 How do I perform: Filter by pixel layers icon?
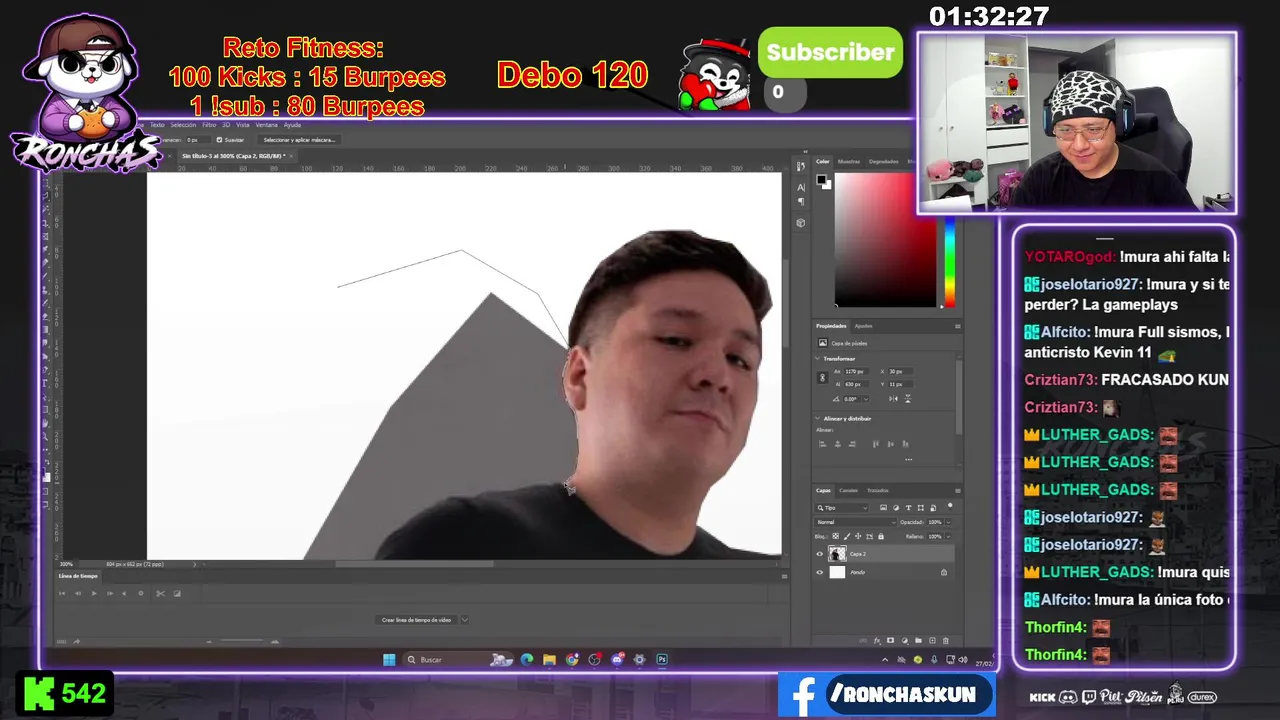[883, 508]
